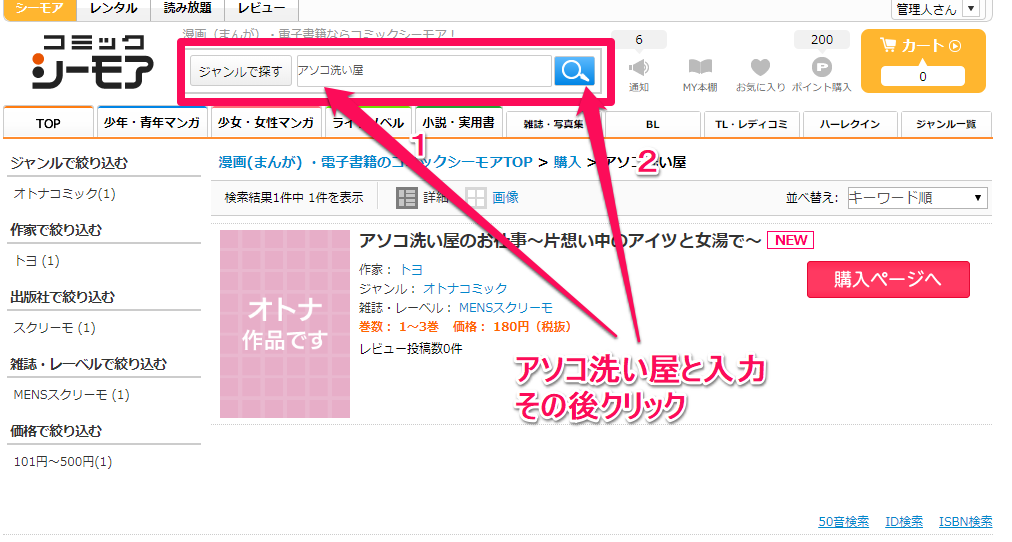The width and height of the screenshot is (1012, 542).
Task: Click the pink オトナ作品です thumbnail
Action: (285, 324)
